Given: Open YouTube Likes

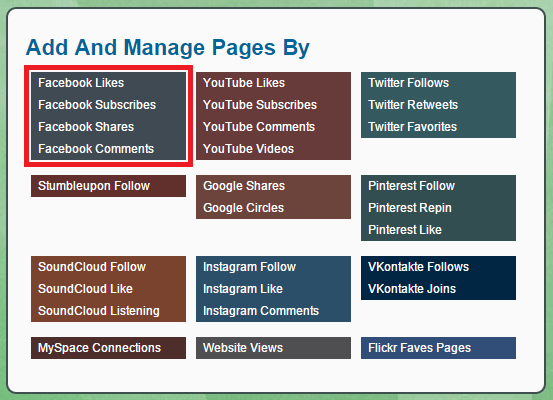Looking at the screenshot, I should click(x=244, y=83).
